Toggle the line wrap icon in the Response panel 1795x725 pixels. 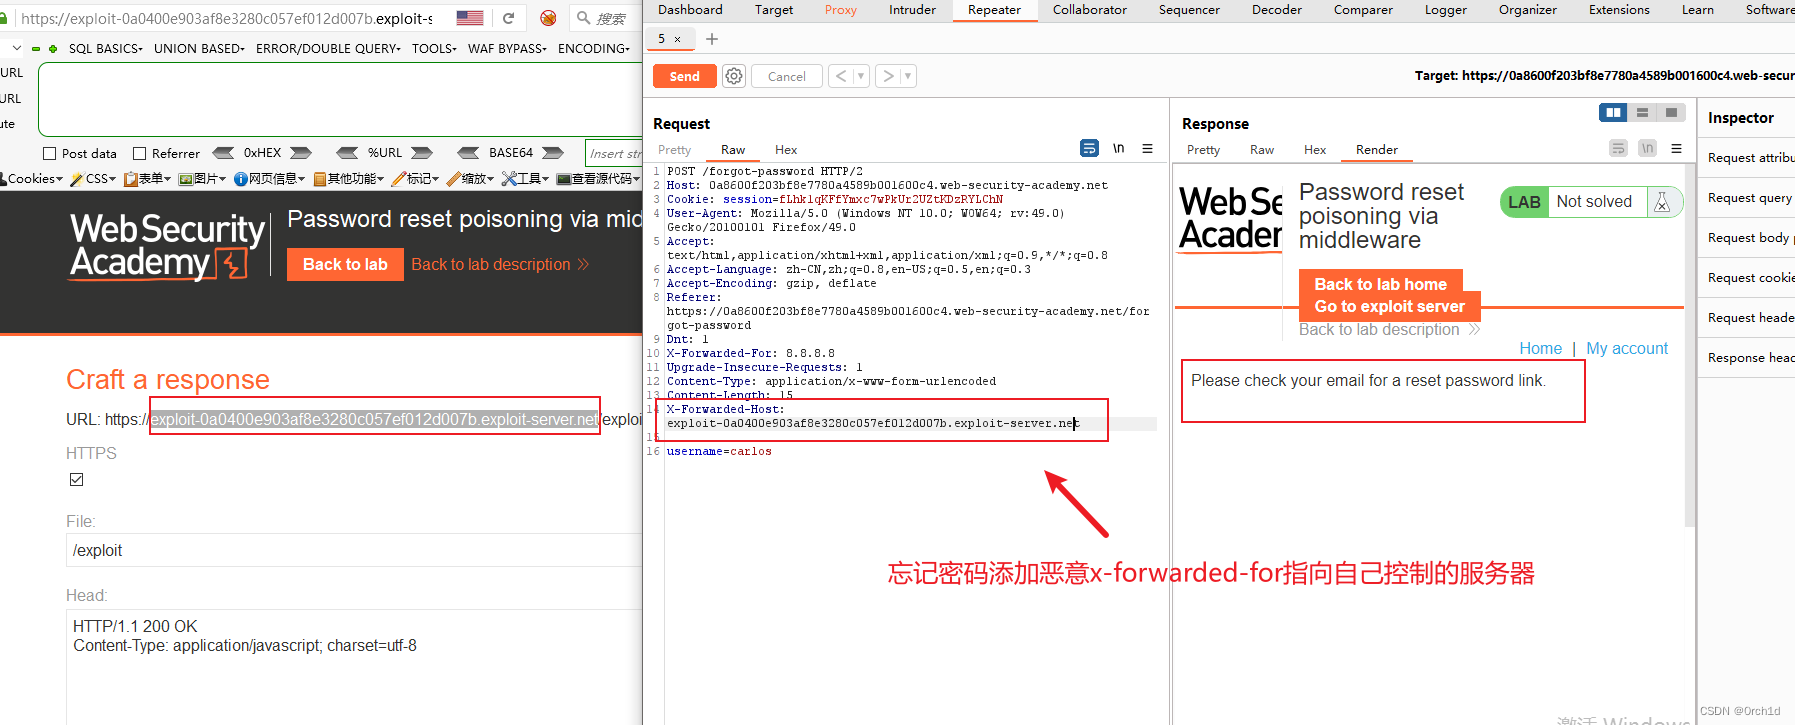pos(1618,148)
